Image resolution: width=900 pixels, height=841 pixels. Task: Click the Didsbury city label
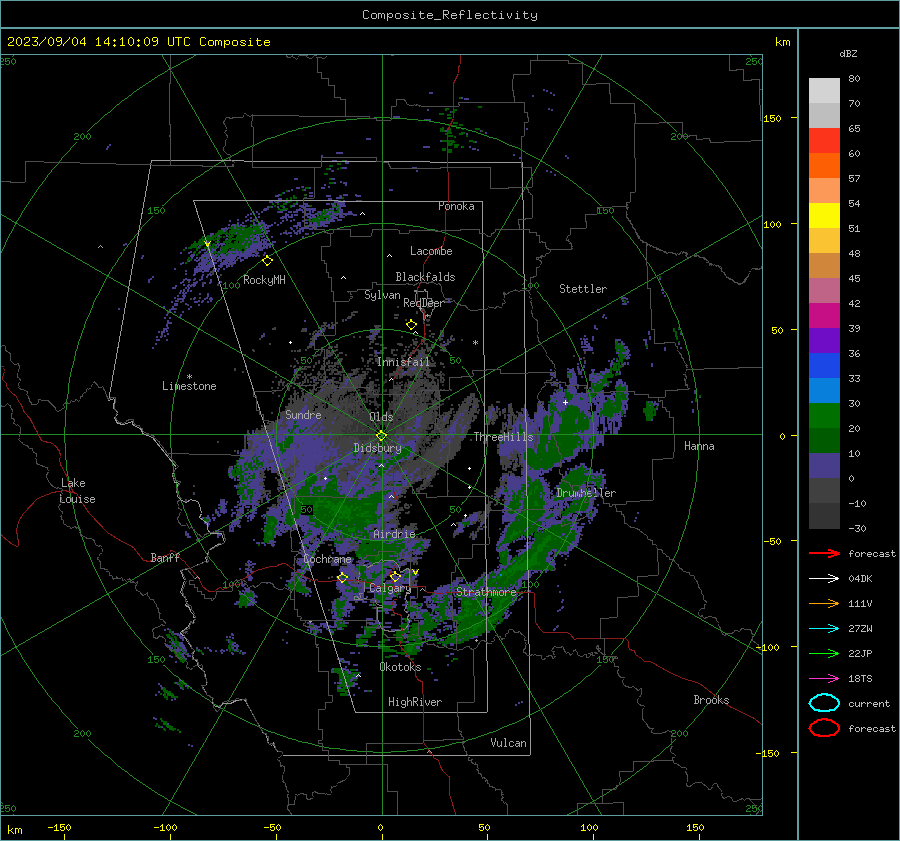pyautogui.click(x=377, y=448)
